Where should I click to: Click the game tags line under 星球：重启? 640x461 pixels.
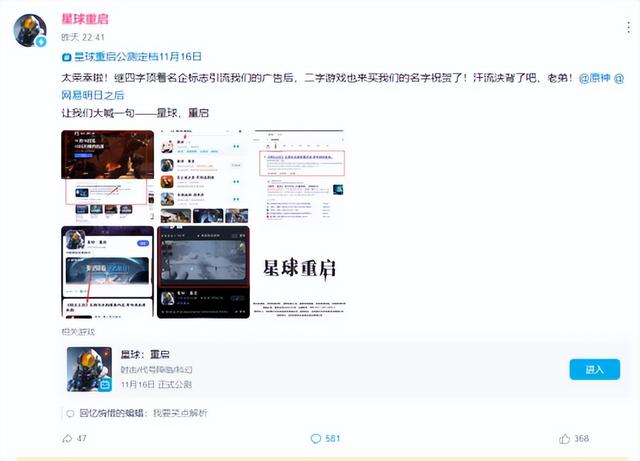(x=156, y=370)
